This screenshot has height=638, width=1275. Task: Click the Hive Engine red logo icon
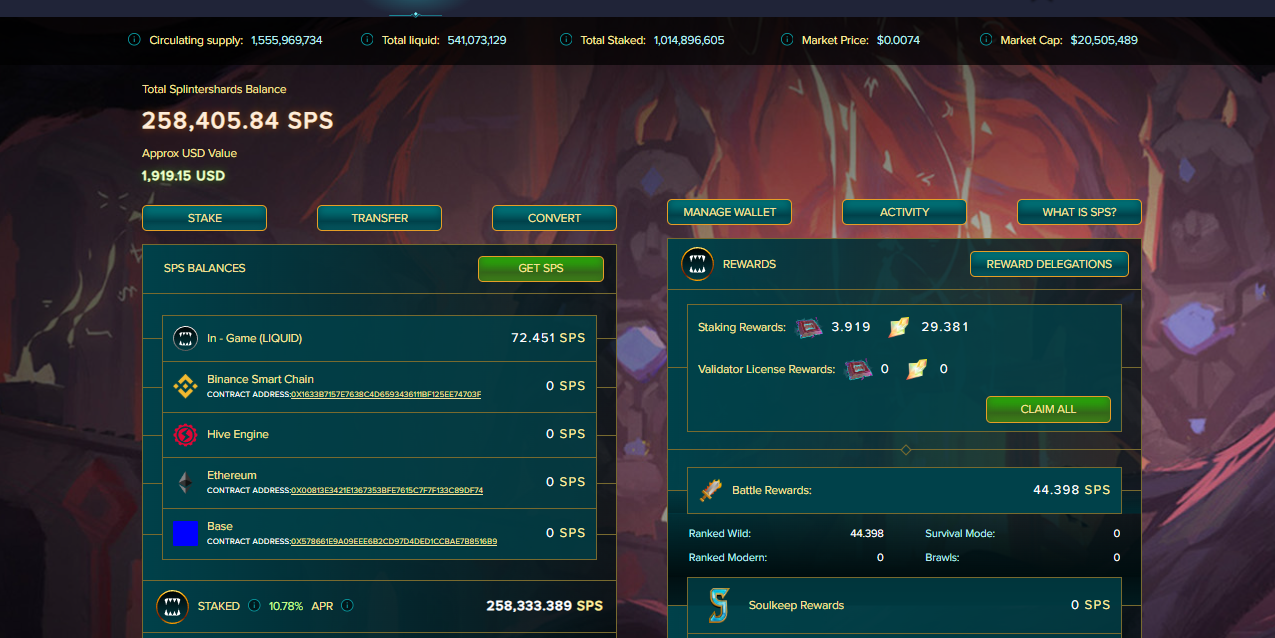click(185, 434)
